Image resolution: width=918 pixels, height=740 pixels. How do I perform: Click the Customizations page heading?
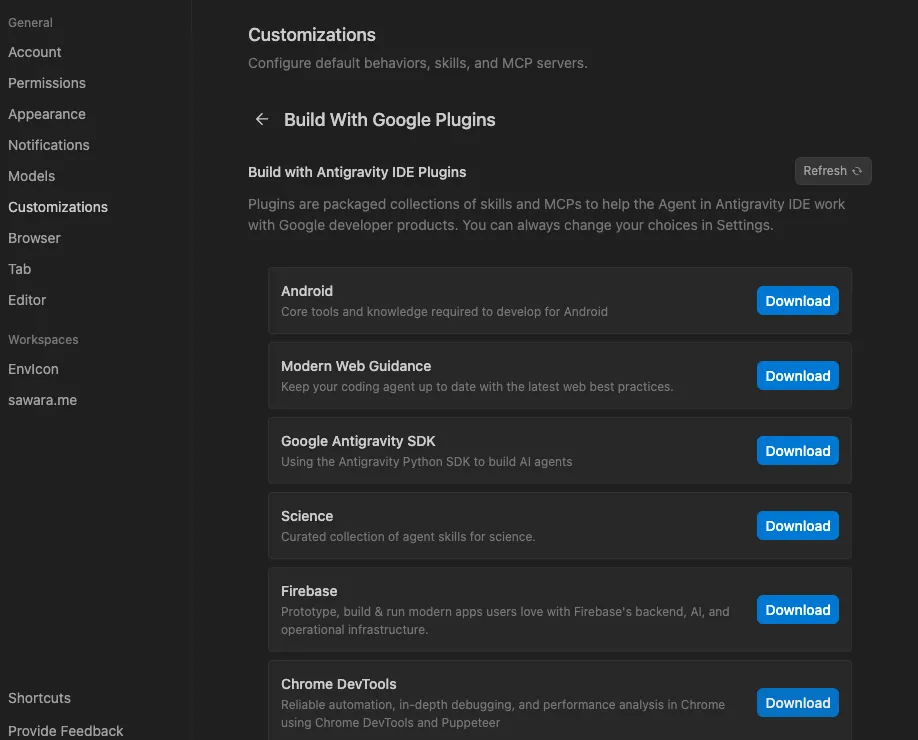[x=311, y=35]
